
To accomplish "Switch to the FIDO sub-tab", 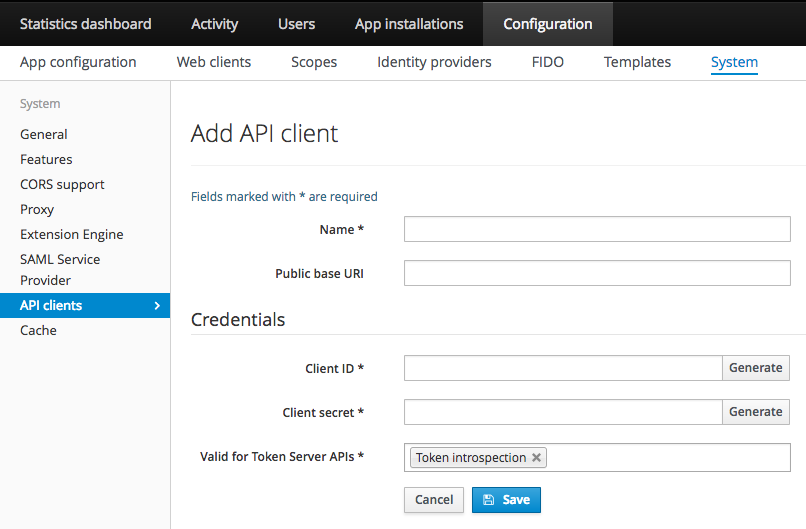I will [547, 62].
